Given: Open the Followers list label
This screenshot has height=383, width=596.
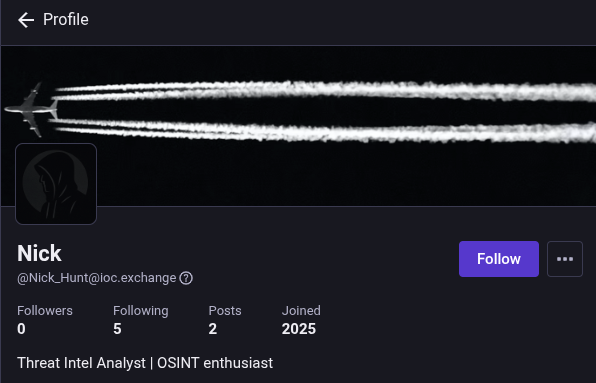Looking at the screenshot, I should 45,311.
